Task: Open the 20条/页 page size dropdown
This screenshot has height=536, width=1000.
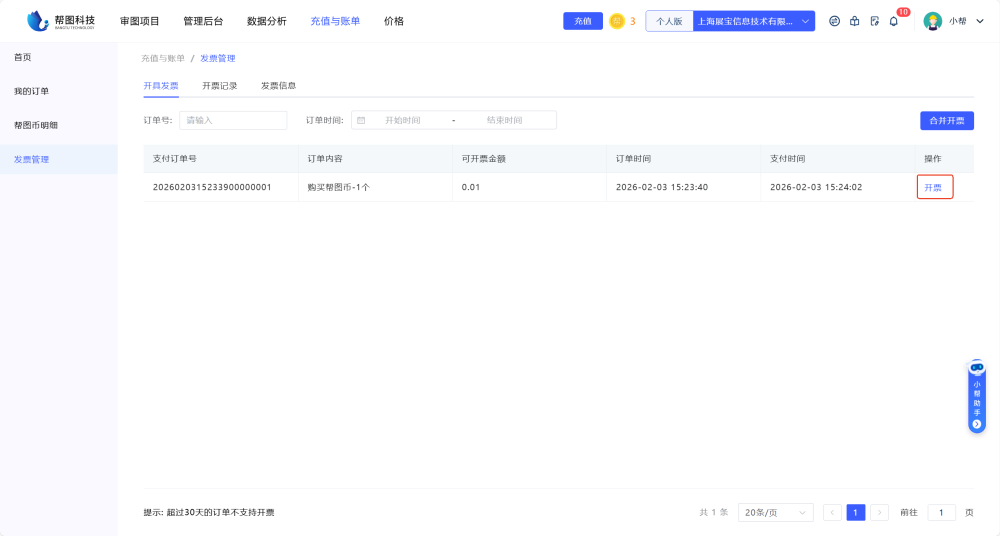Action: [x=775, y=512]
